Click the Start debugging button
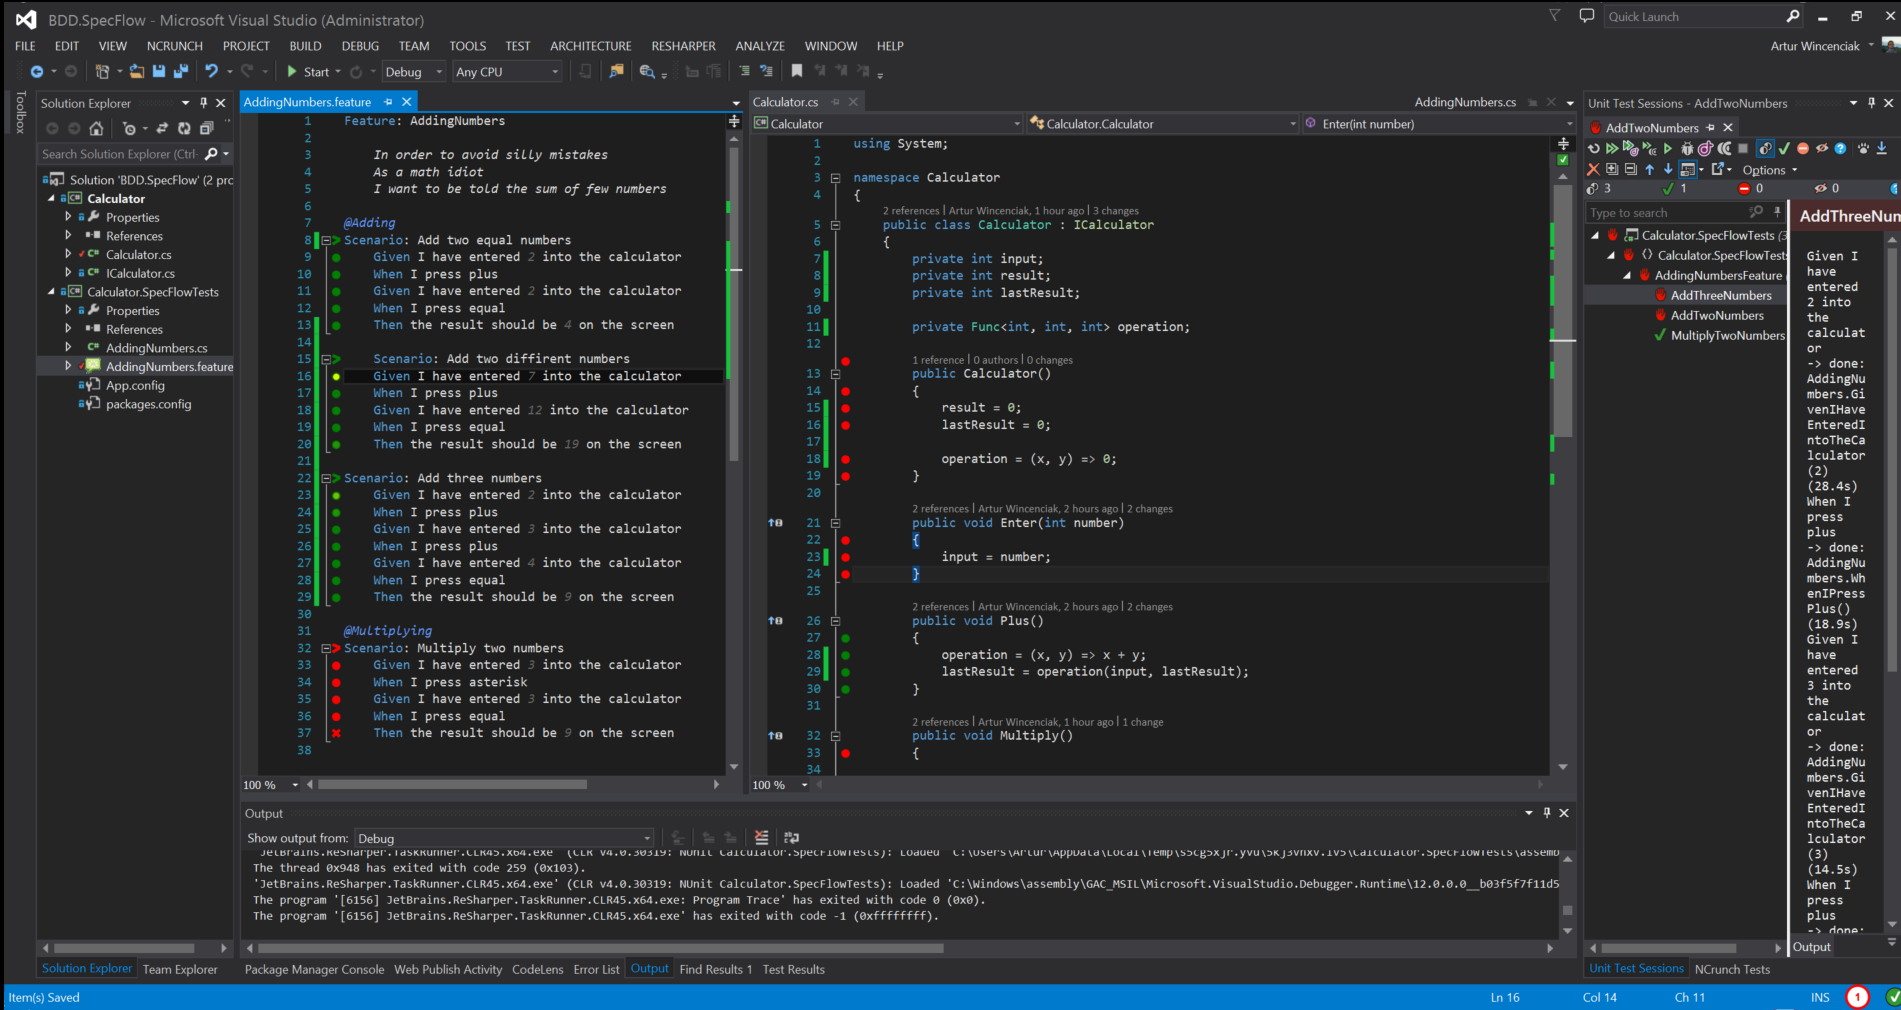 (x=309, y=72)
